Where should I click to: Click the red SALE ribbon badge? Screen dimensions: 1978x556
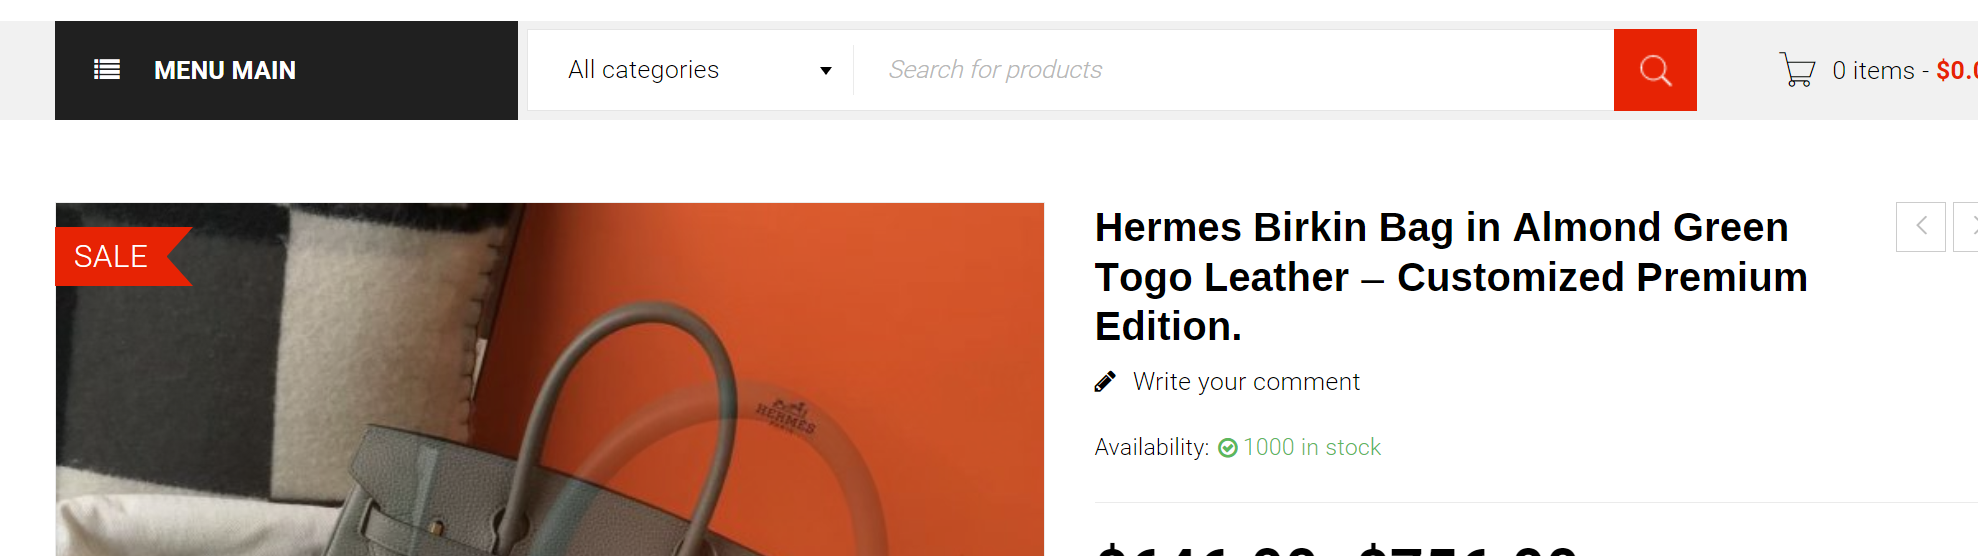[113, 257]
